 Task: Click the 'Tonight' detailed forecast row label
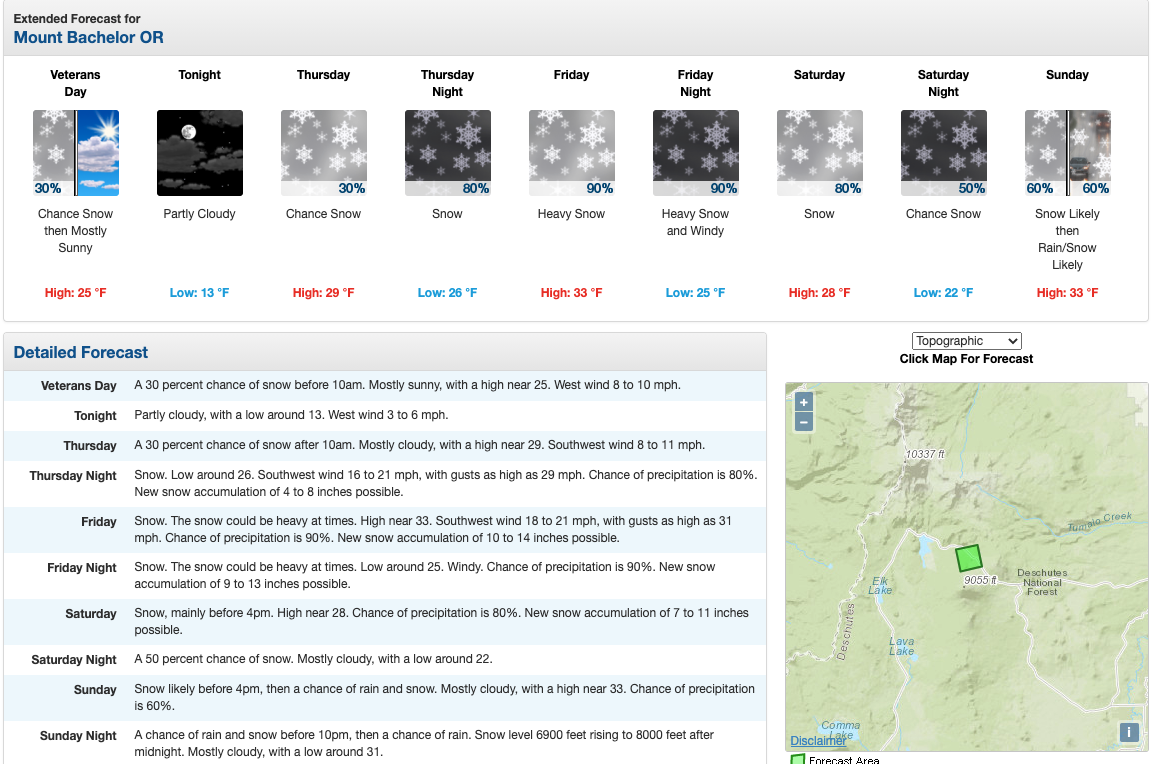point(95,416)
